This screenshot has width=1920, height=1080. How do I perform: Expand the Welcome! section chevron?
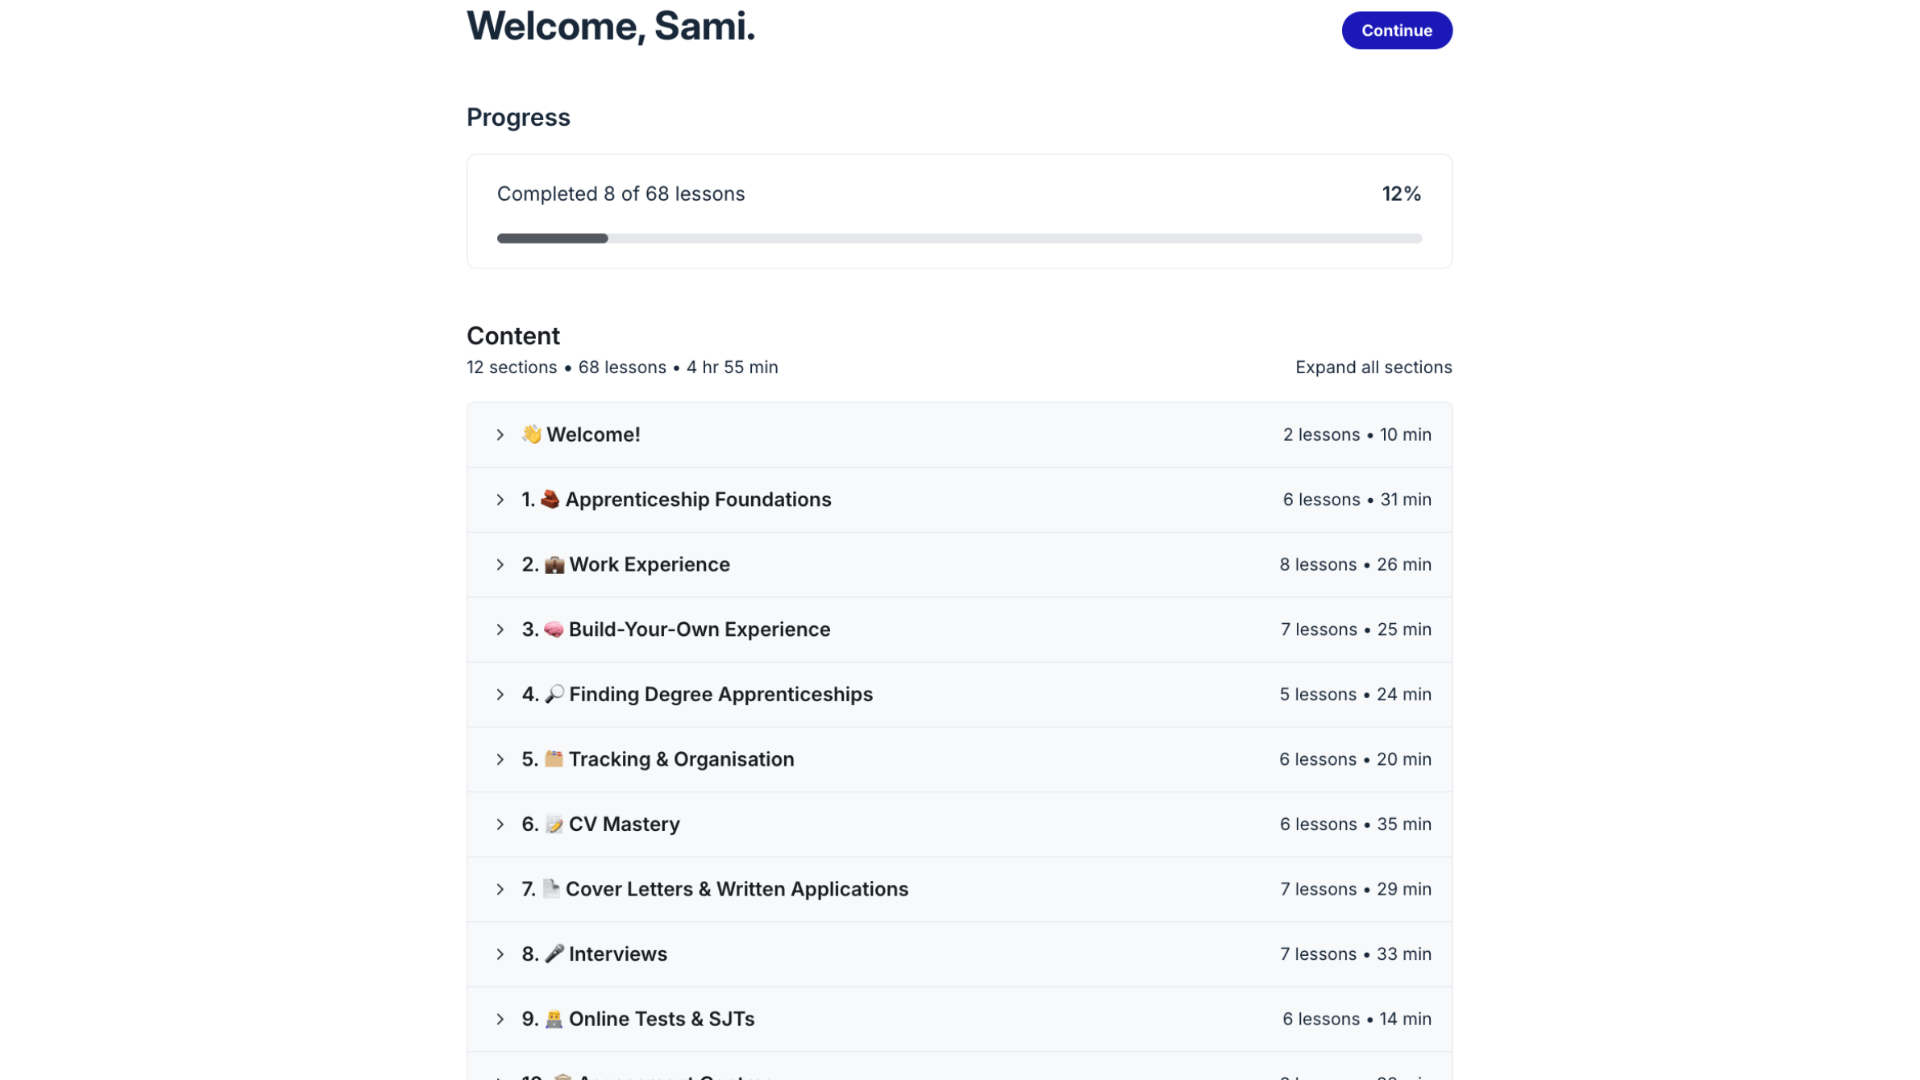coord(500,435)
